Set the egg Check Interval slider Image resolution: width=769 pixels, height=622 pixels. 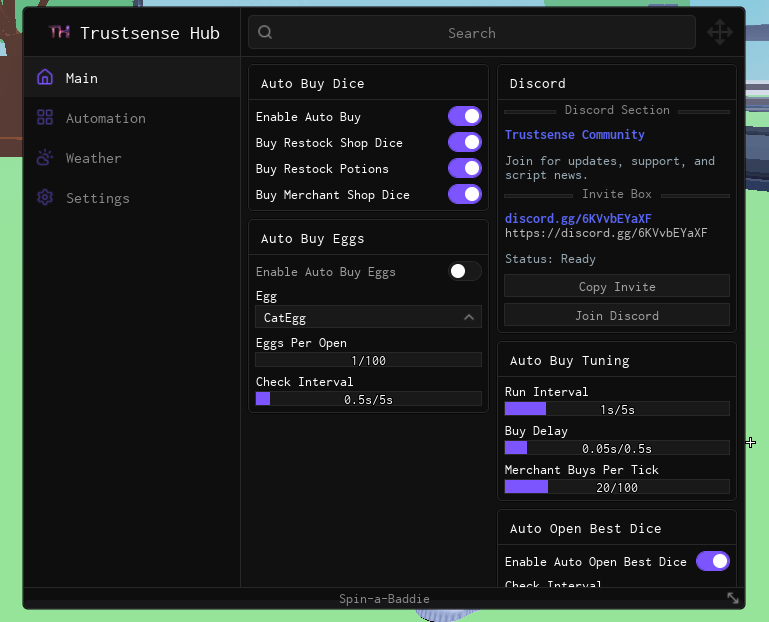click(x=368, y=399)
